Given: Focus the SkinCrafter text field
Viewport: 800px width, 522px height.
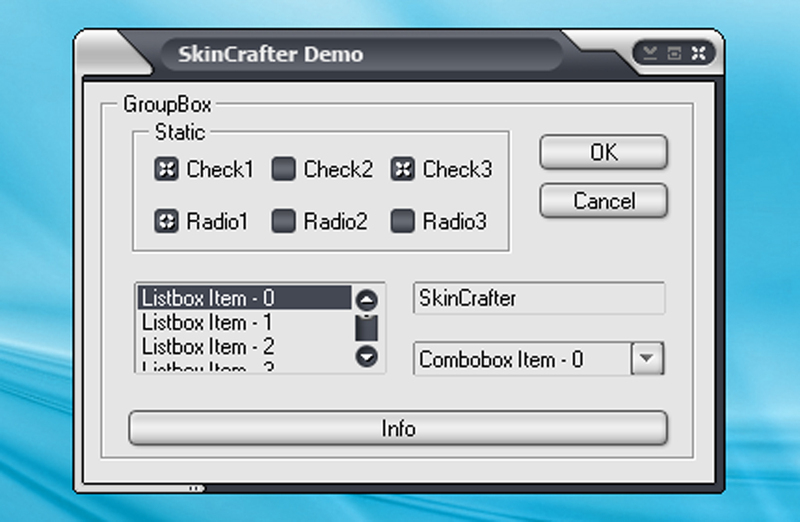Looking at the screenshot, I should (539, 298).
